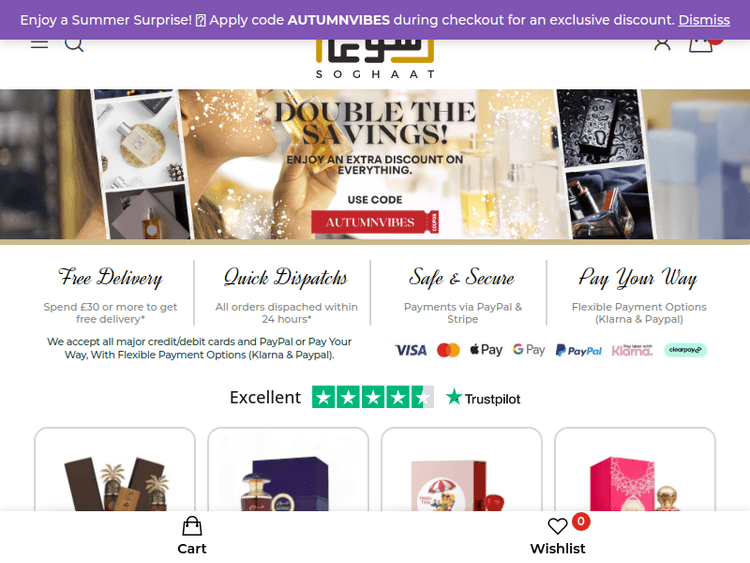This screenshot has width=750, height=563.
Task: Open the Double The Savings banner
Action: coord(375,164)
